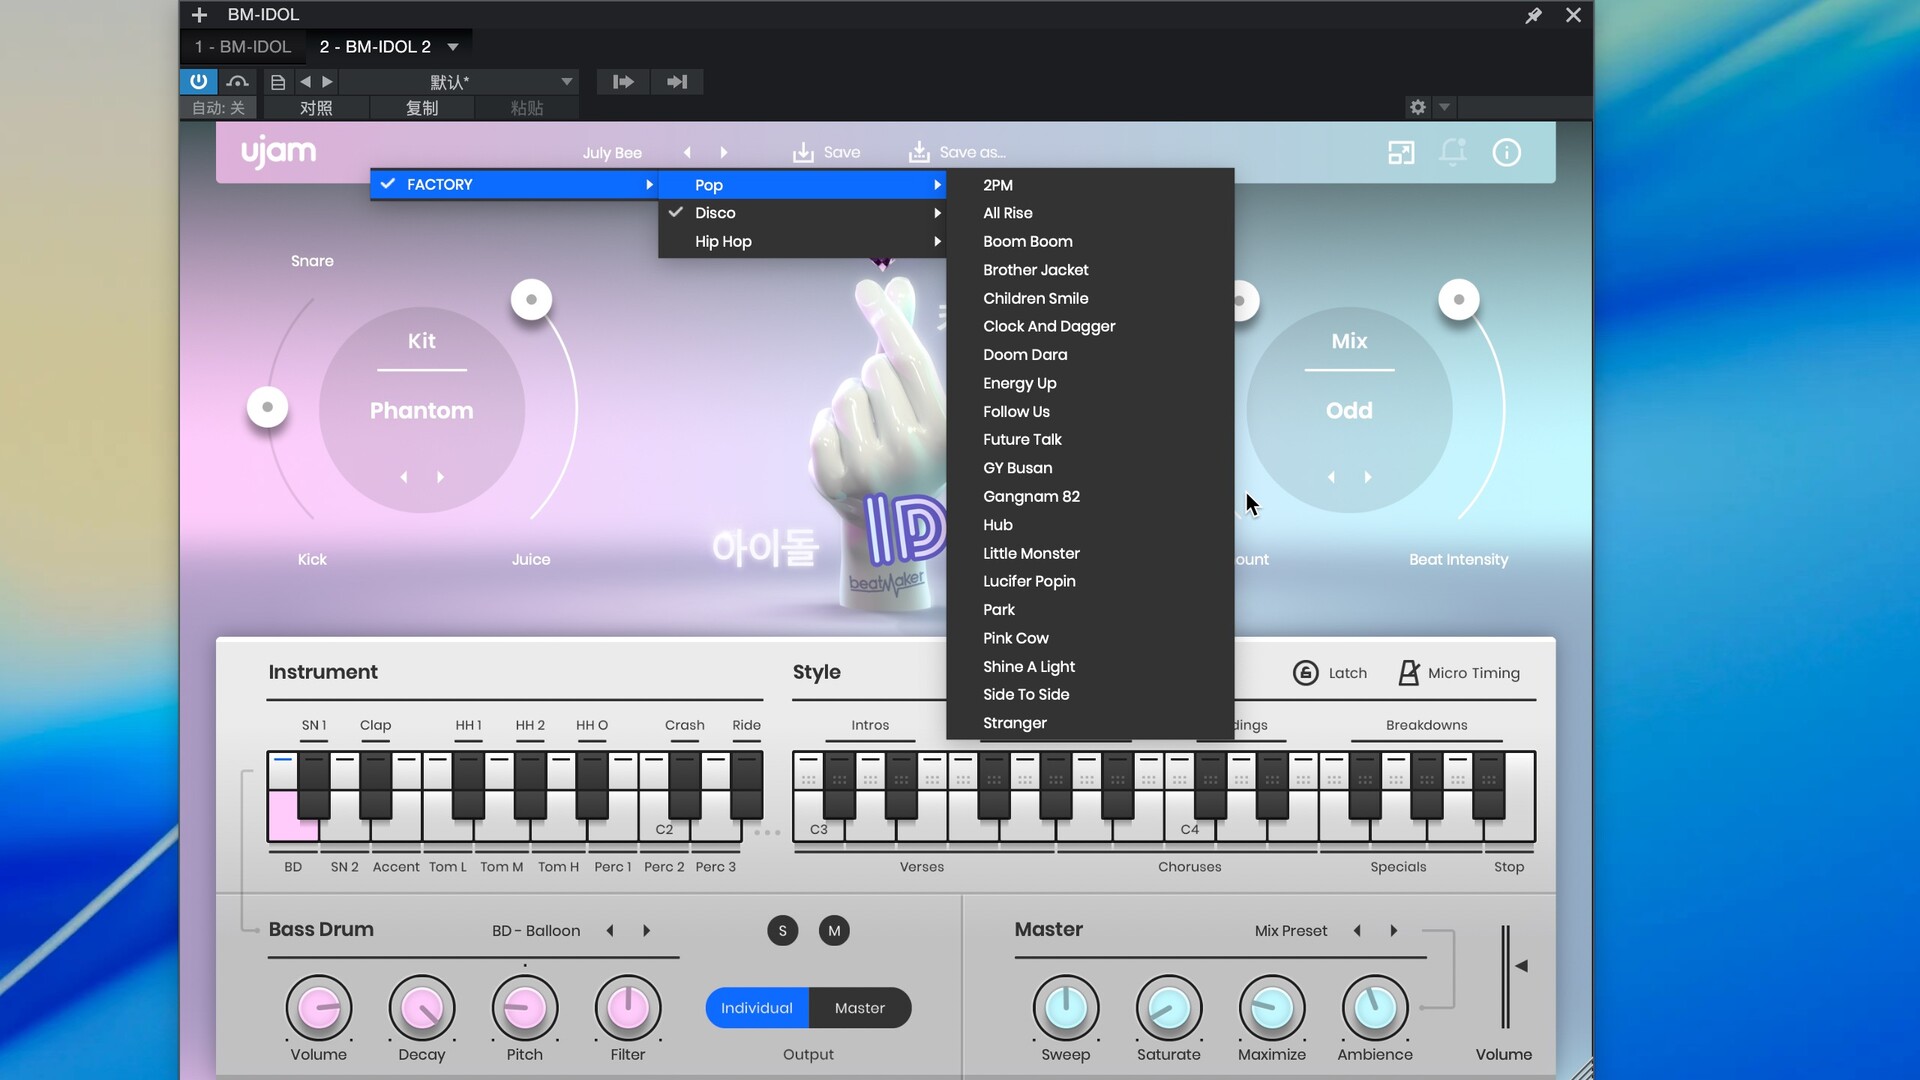Viewport: 1920px width, 1080px height.
Task: Click the Bass Drum Volume knob
Action: tap(319, 1008)
